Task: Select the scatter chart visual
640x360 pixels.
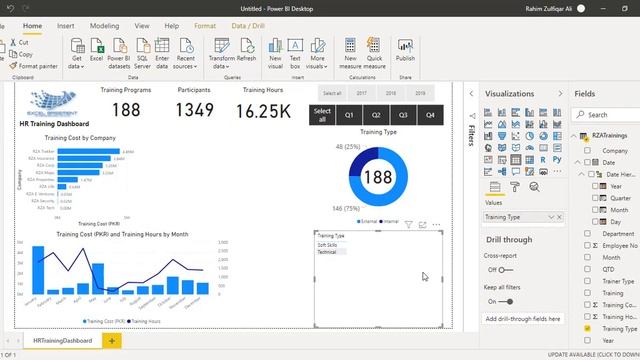Action: (x=516, y=136)
